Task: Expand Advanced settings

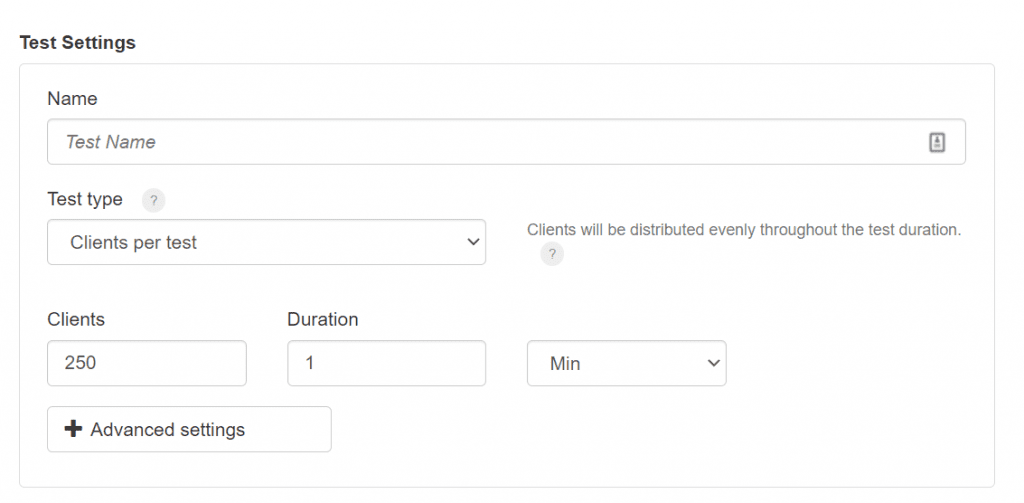Action: point(189,429)
